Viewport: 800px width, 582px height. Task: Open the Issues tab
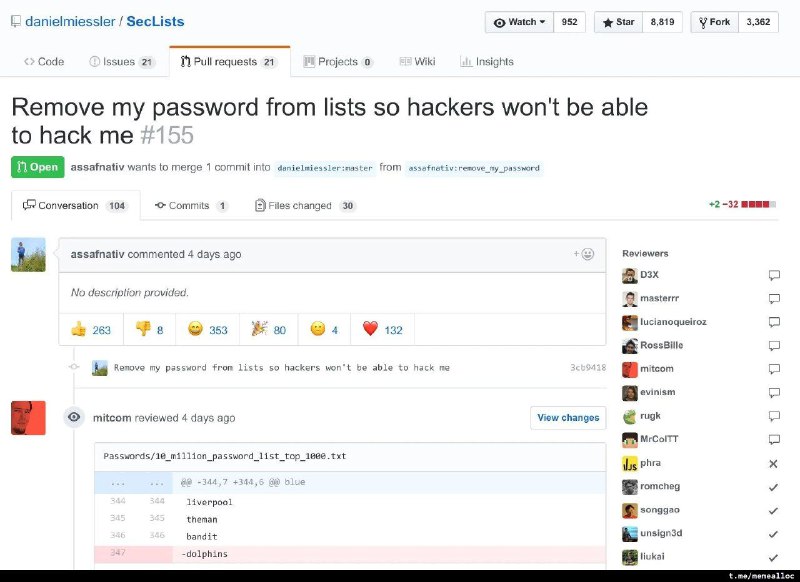point(122,62)
